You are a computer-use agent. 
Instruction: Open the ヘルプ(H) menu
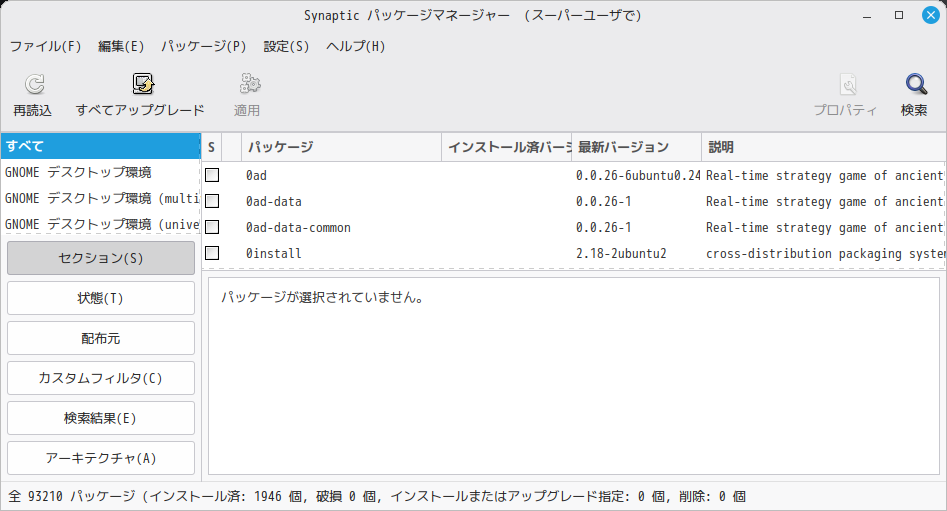355,47
